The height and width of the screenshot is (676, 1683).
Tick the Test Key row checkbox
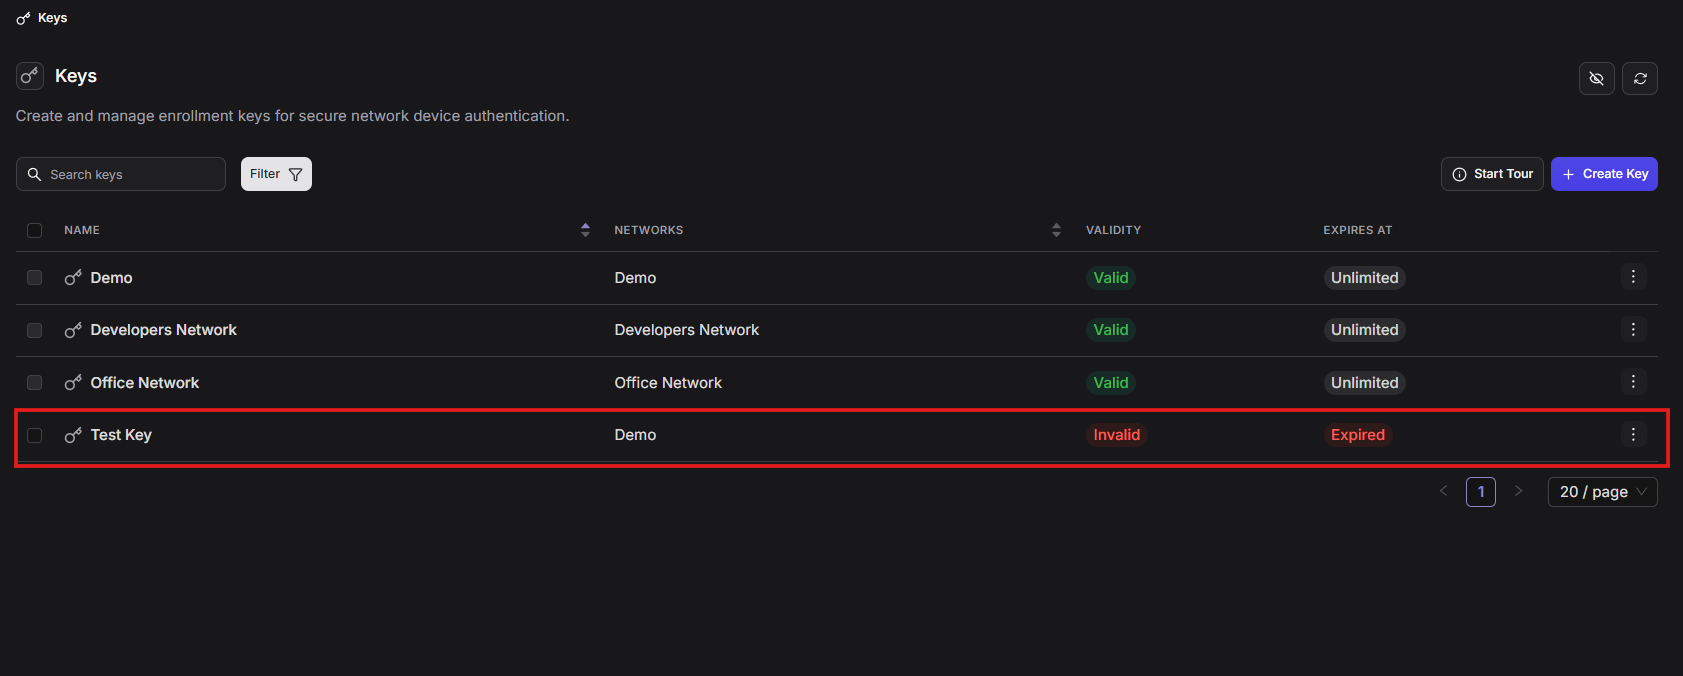pos(35,435)
